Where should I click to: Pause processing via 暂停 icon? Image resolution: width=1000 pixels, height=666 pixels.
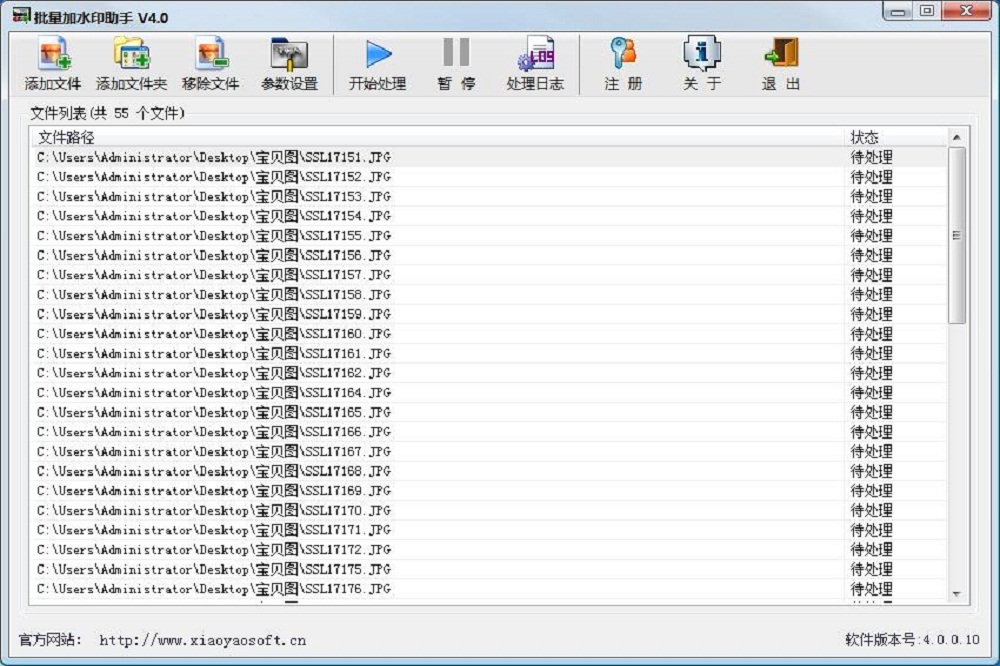456,54
